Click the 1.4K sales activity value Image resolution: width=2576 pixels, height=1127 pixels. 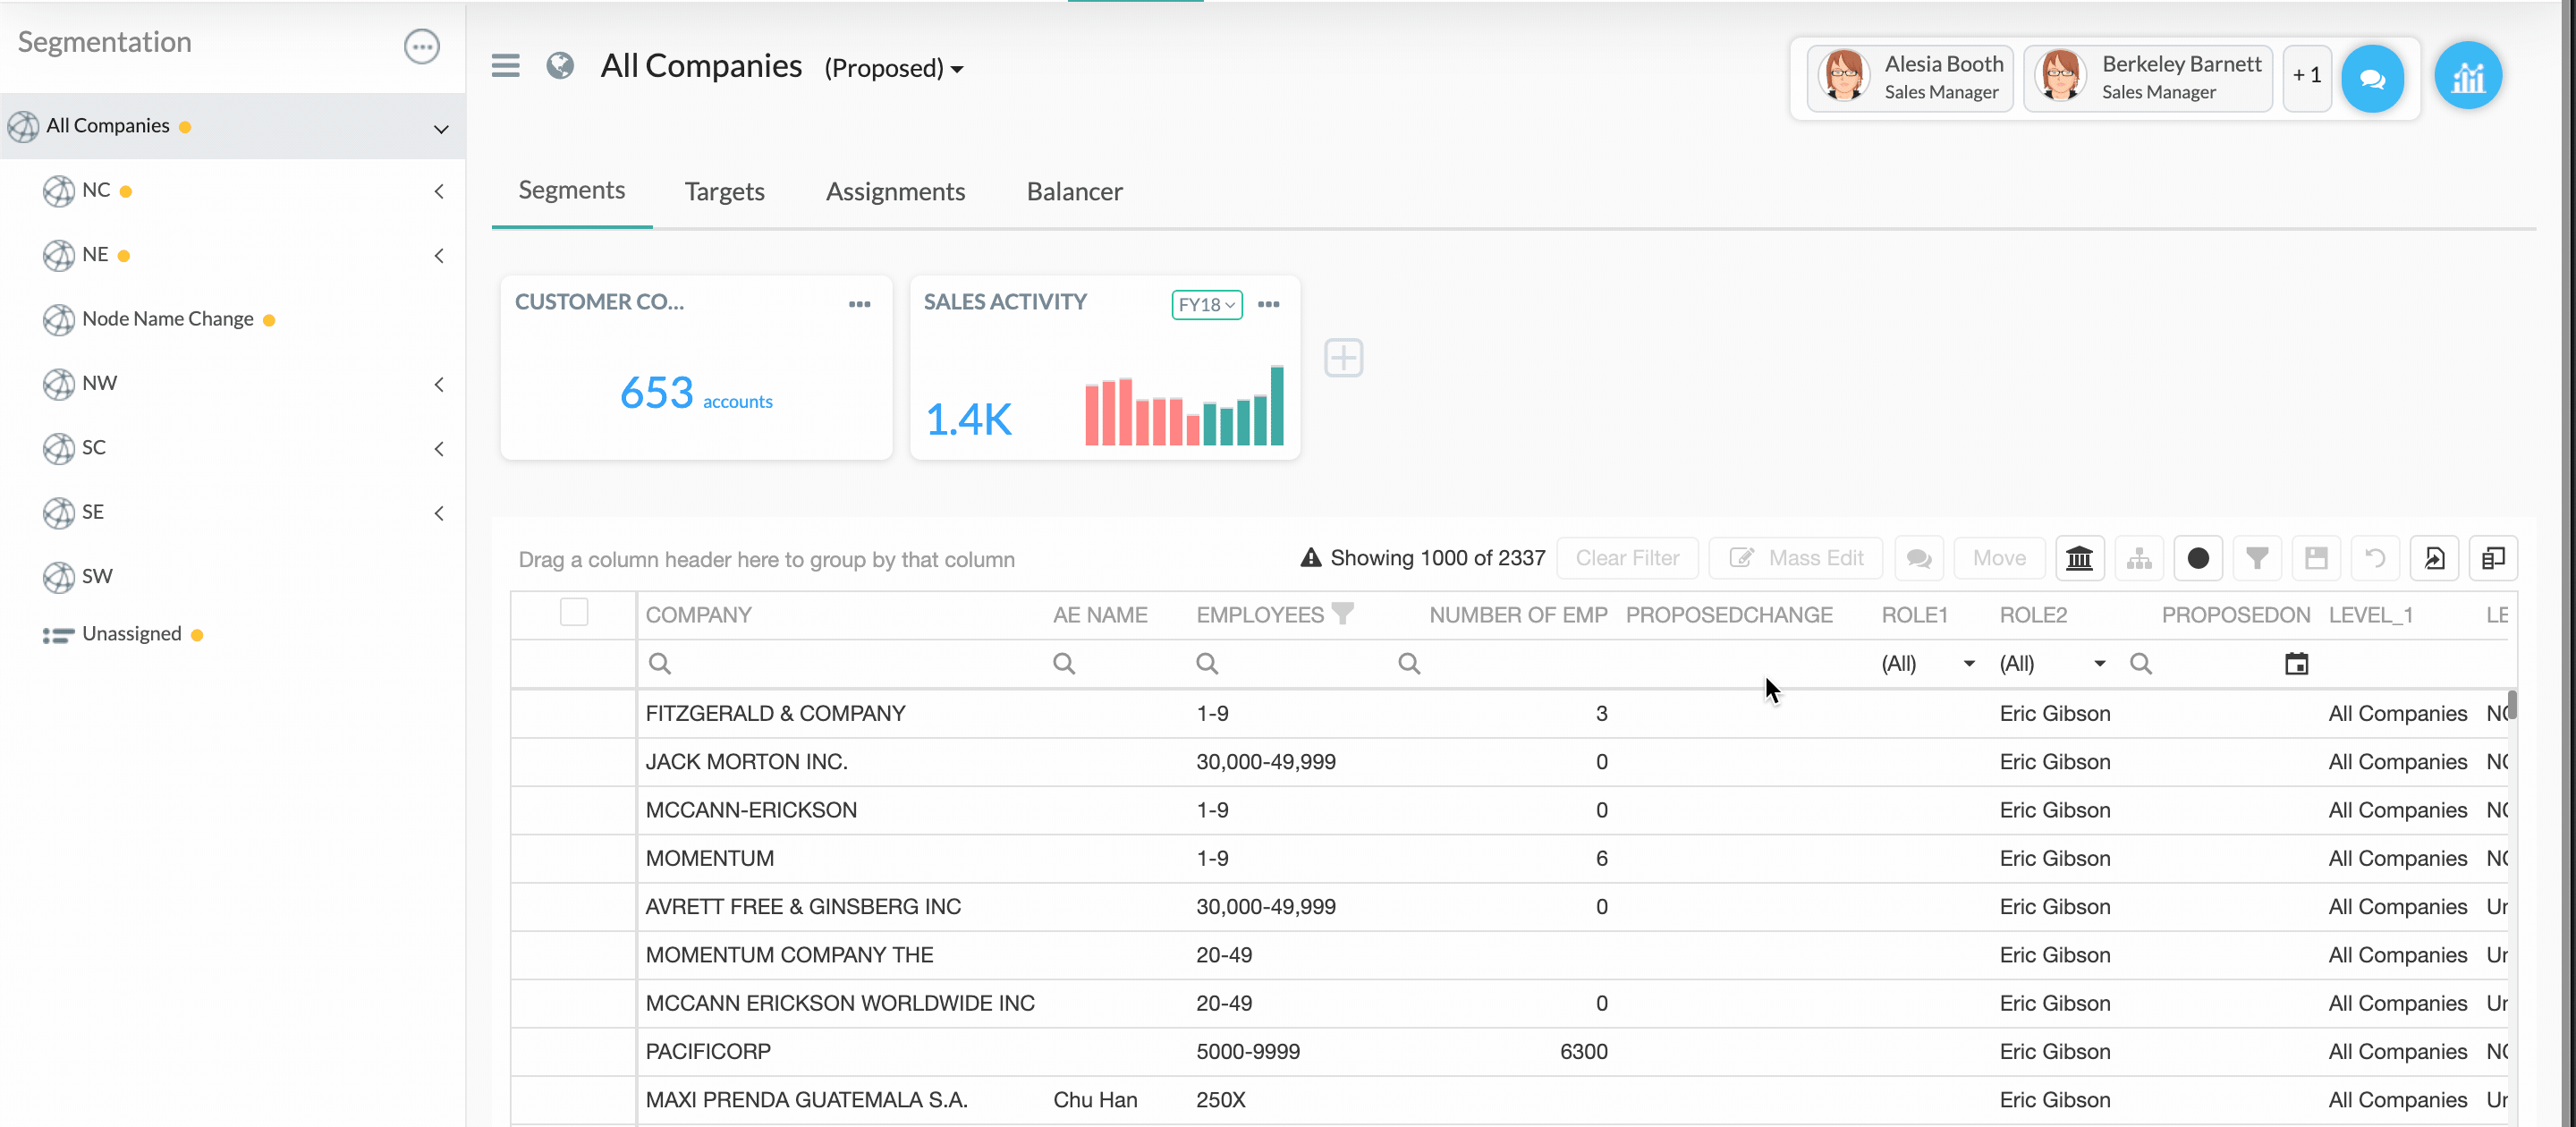[968, 419]
